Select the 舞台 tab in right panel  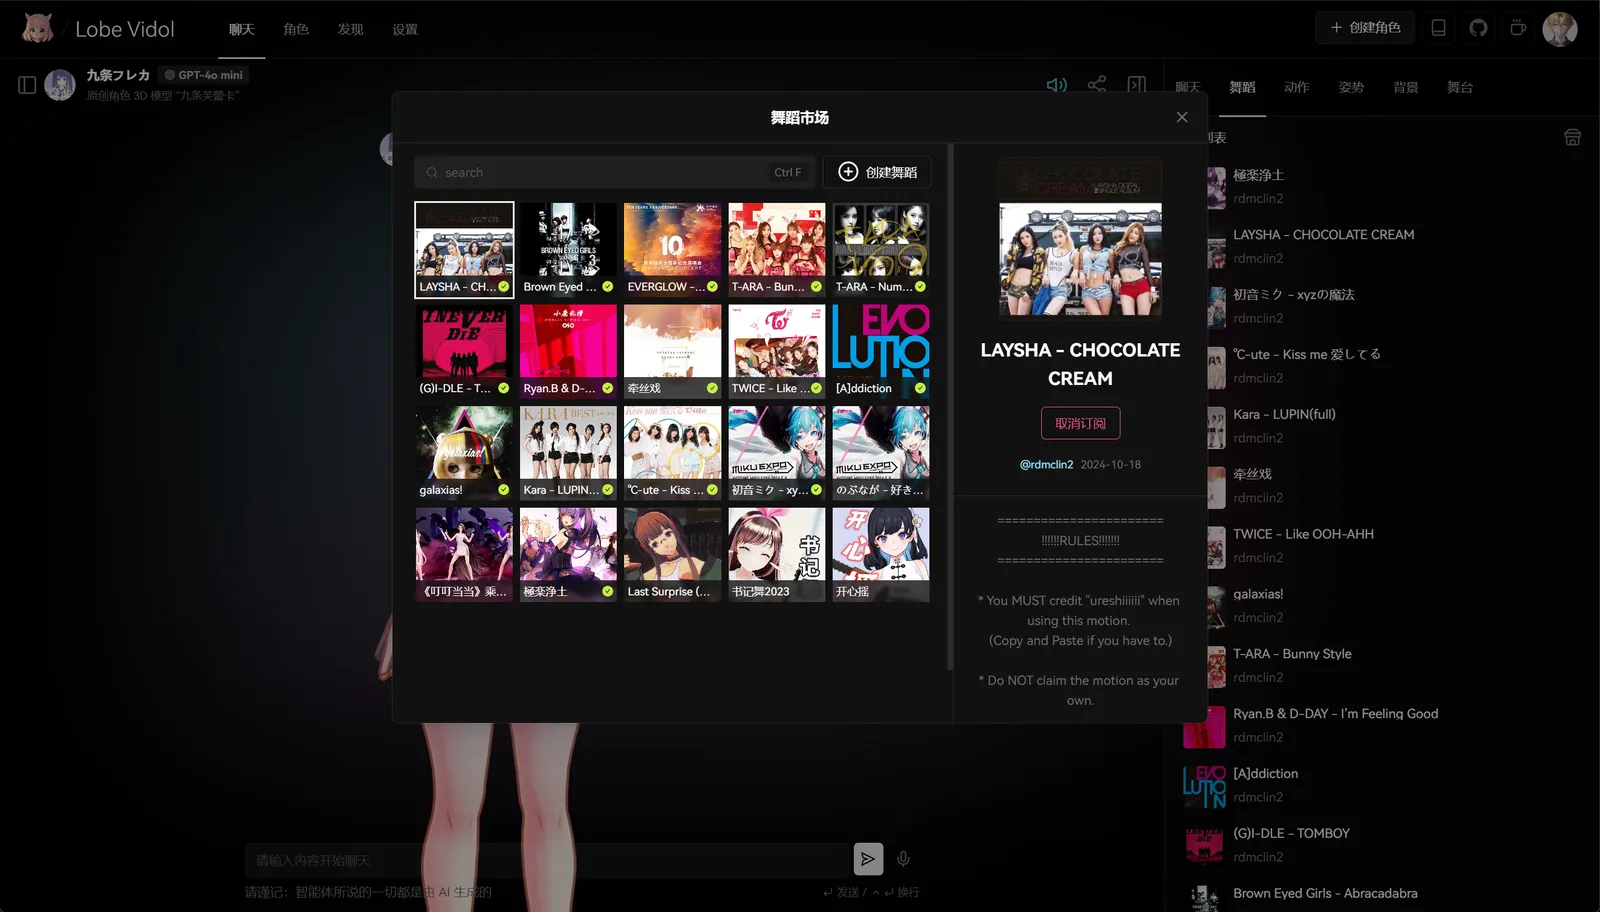point(1460,87)
